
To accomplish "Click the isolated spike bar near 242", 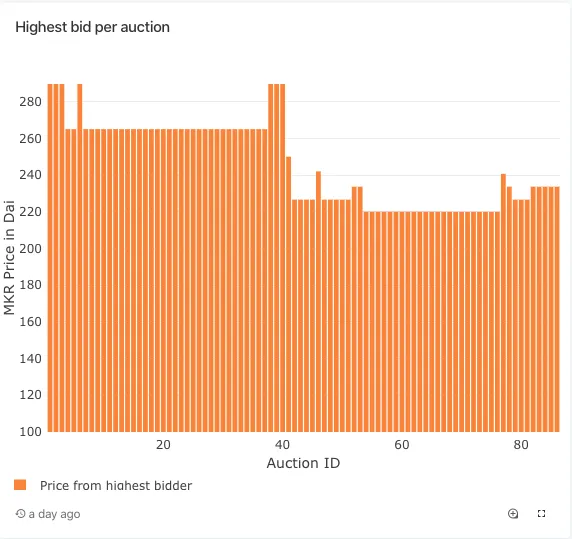I will [318, 302].
